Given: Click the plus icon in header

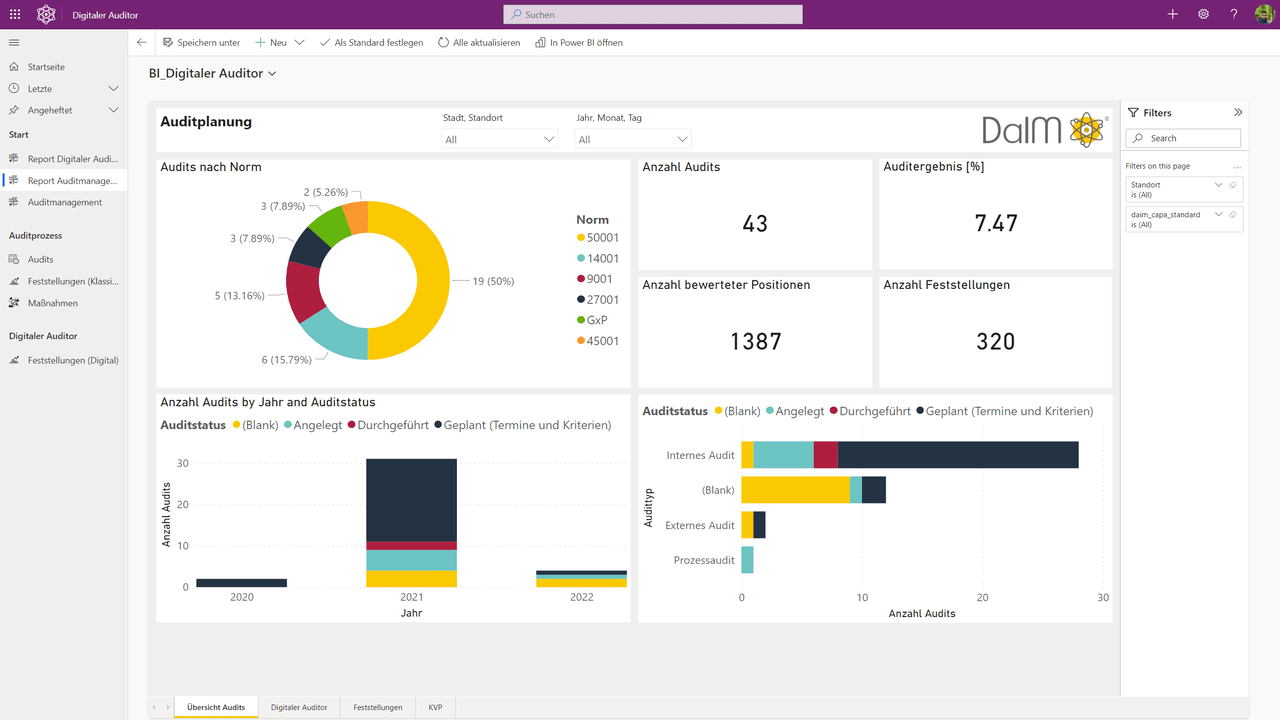Looking at the screenshot, I should point(1173,15).
